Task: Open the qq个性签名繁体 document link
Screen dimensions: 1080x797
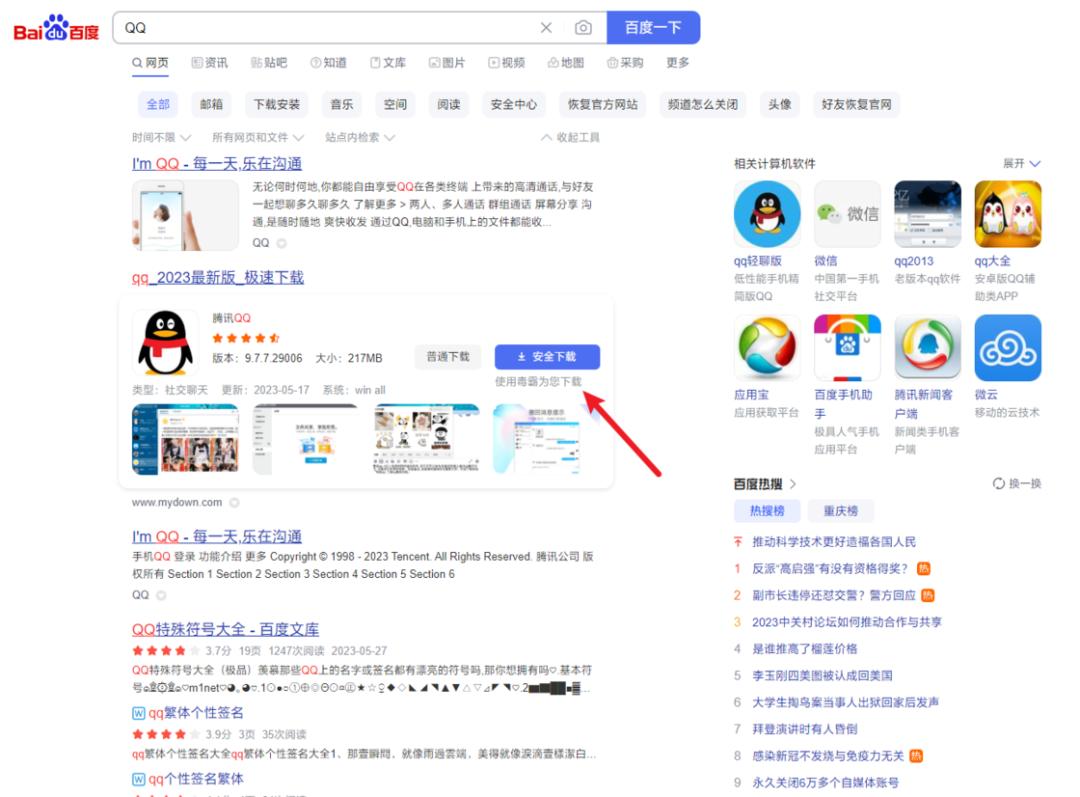Action: pos(196,779)
